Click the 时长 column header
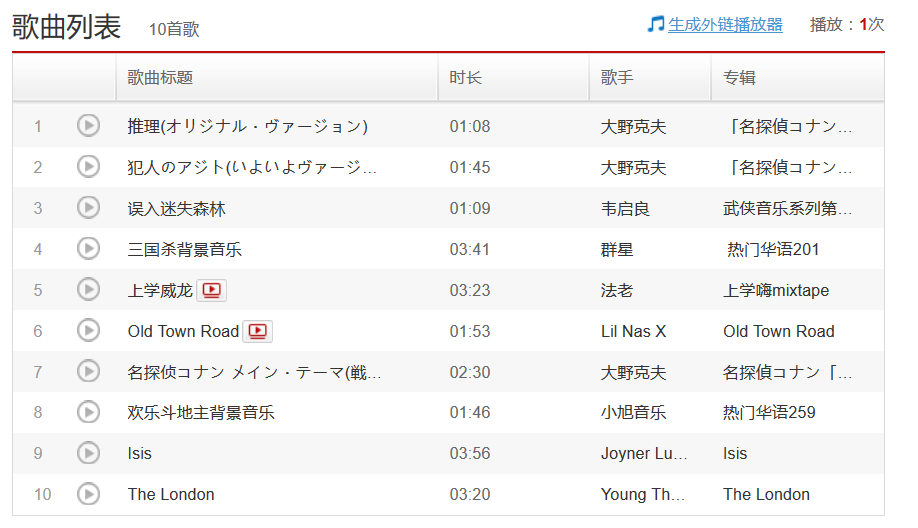 [x=465, y=77]
